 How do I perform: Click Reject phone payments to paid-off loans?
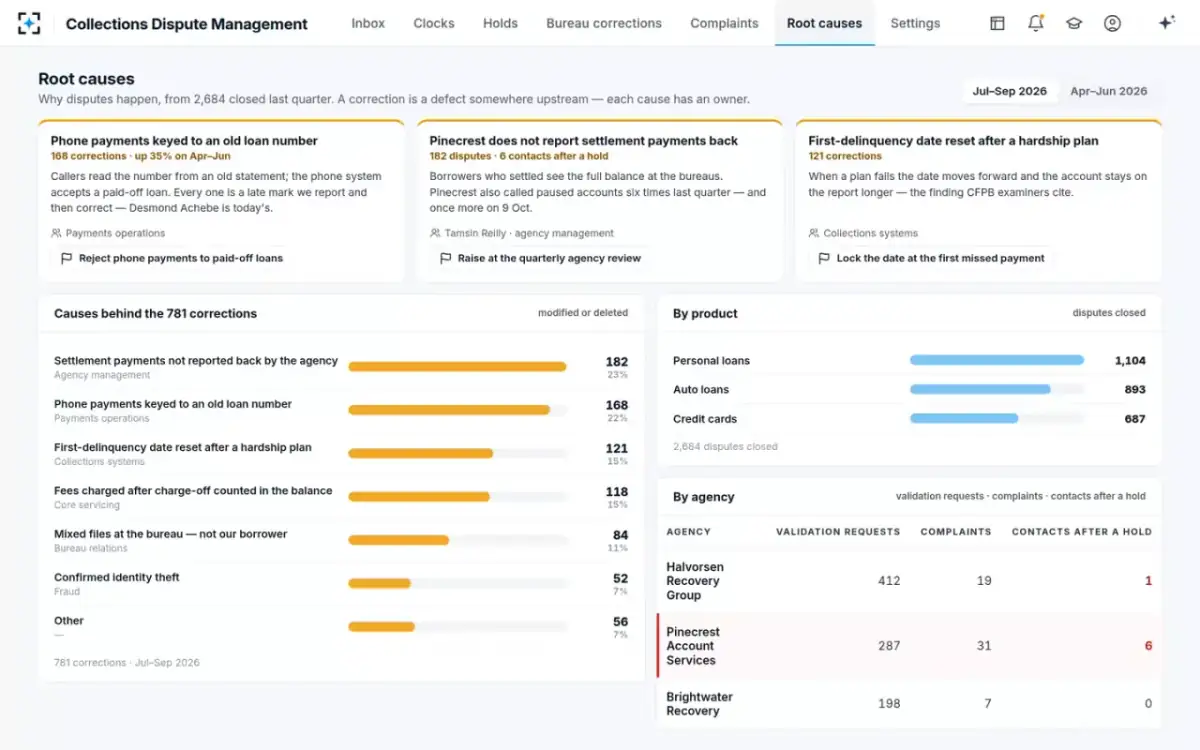click(x=172, y=258)
